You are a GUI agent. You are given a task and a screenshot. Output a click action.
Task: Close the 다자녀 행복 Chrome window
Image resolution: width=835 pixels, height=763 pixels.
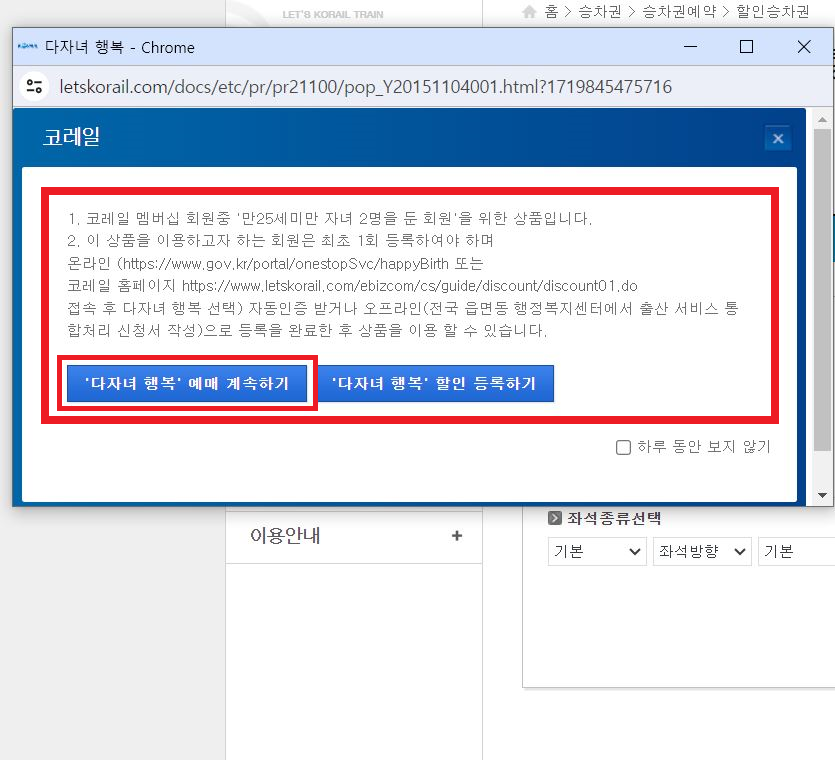(x=804, y=47)
